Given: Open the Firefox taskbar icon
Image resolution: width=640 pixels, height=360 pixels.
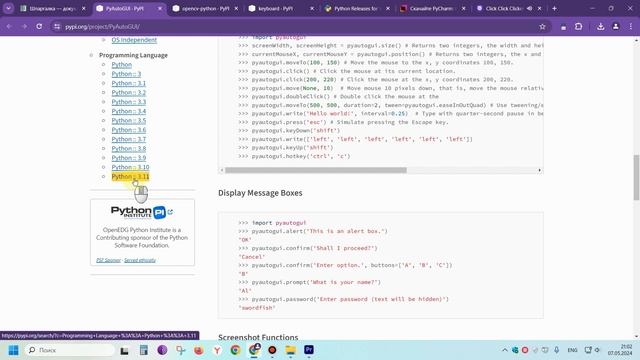Looking at the screenshot, I should [199, 350].
